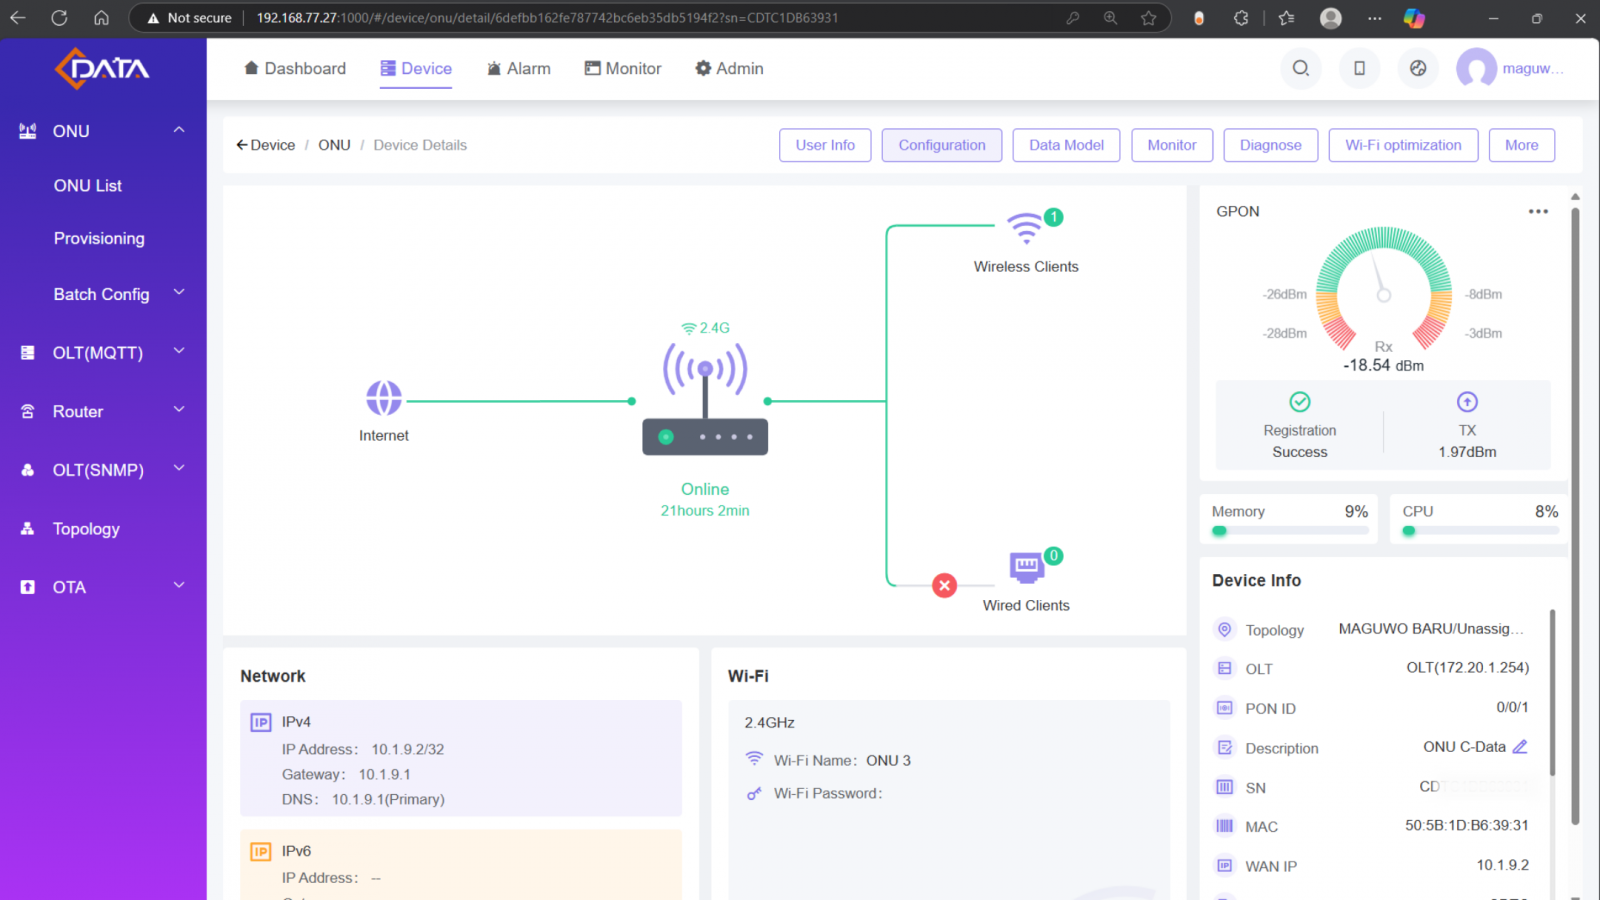
Task: Click the theme palette icon in header
Action: click(1418, 68)
